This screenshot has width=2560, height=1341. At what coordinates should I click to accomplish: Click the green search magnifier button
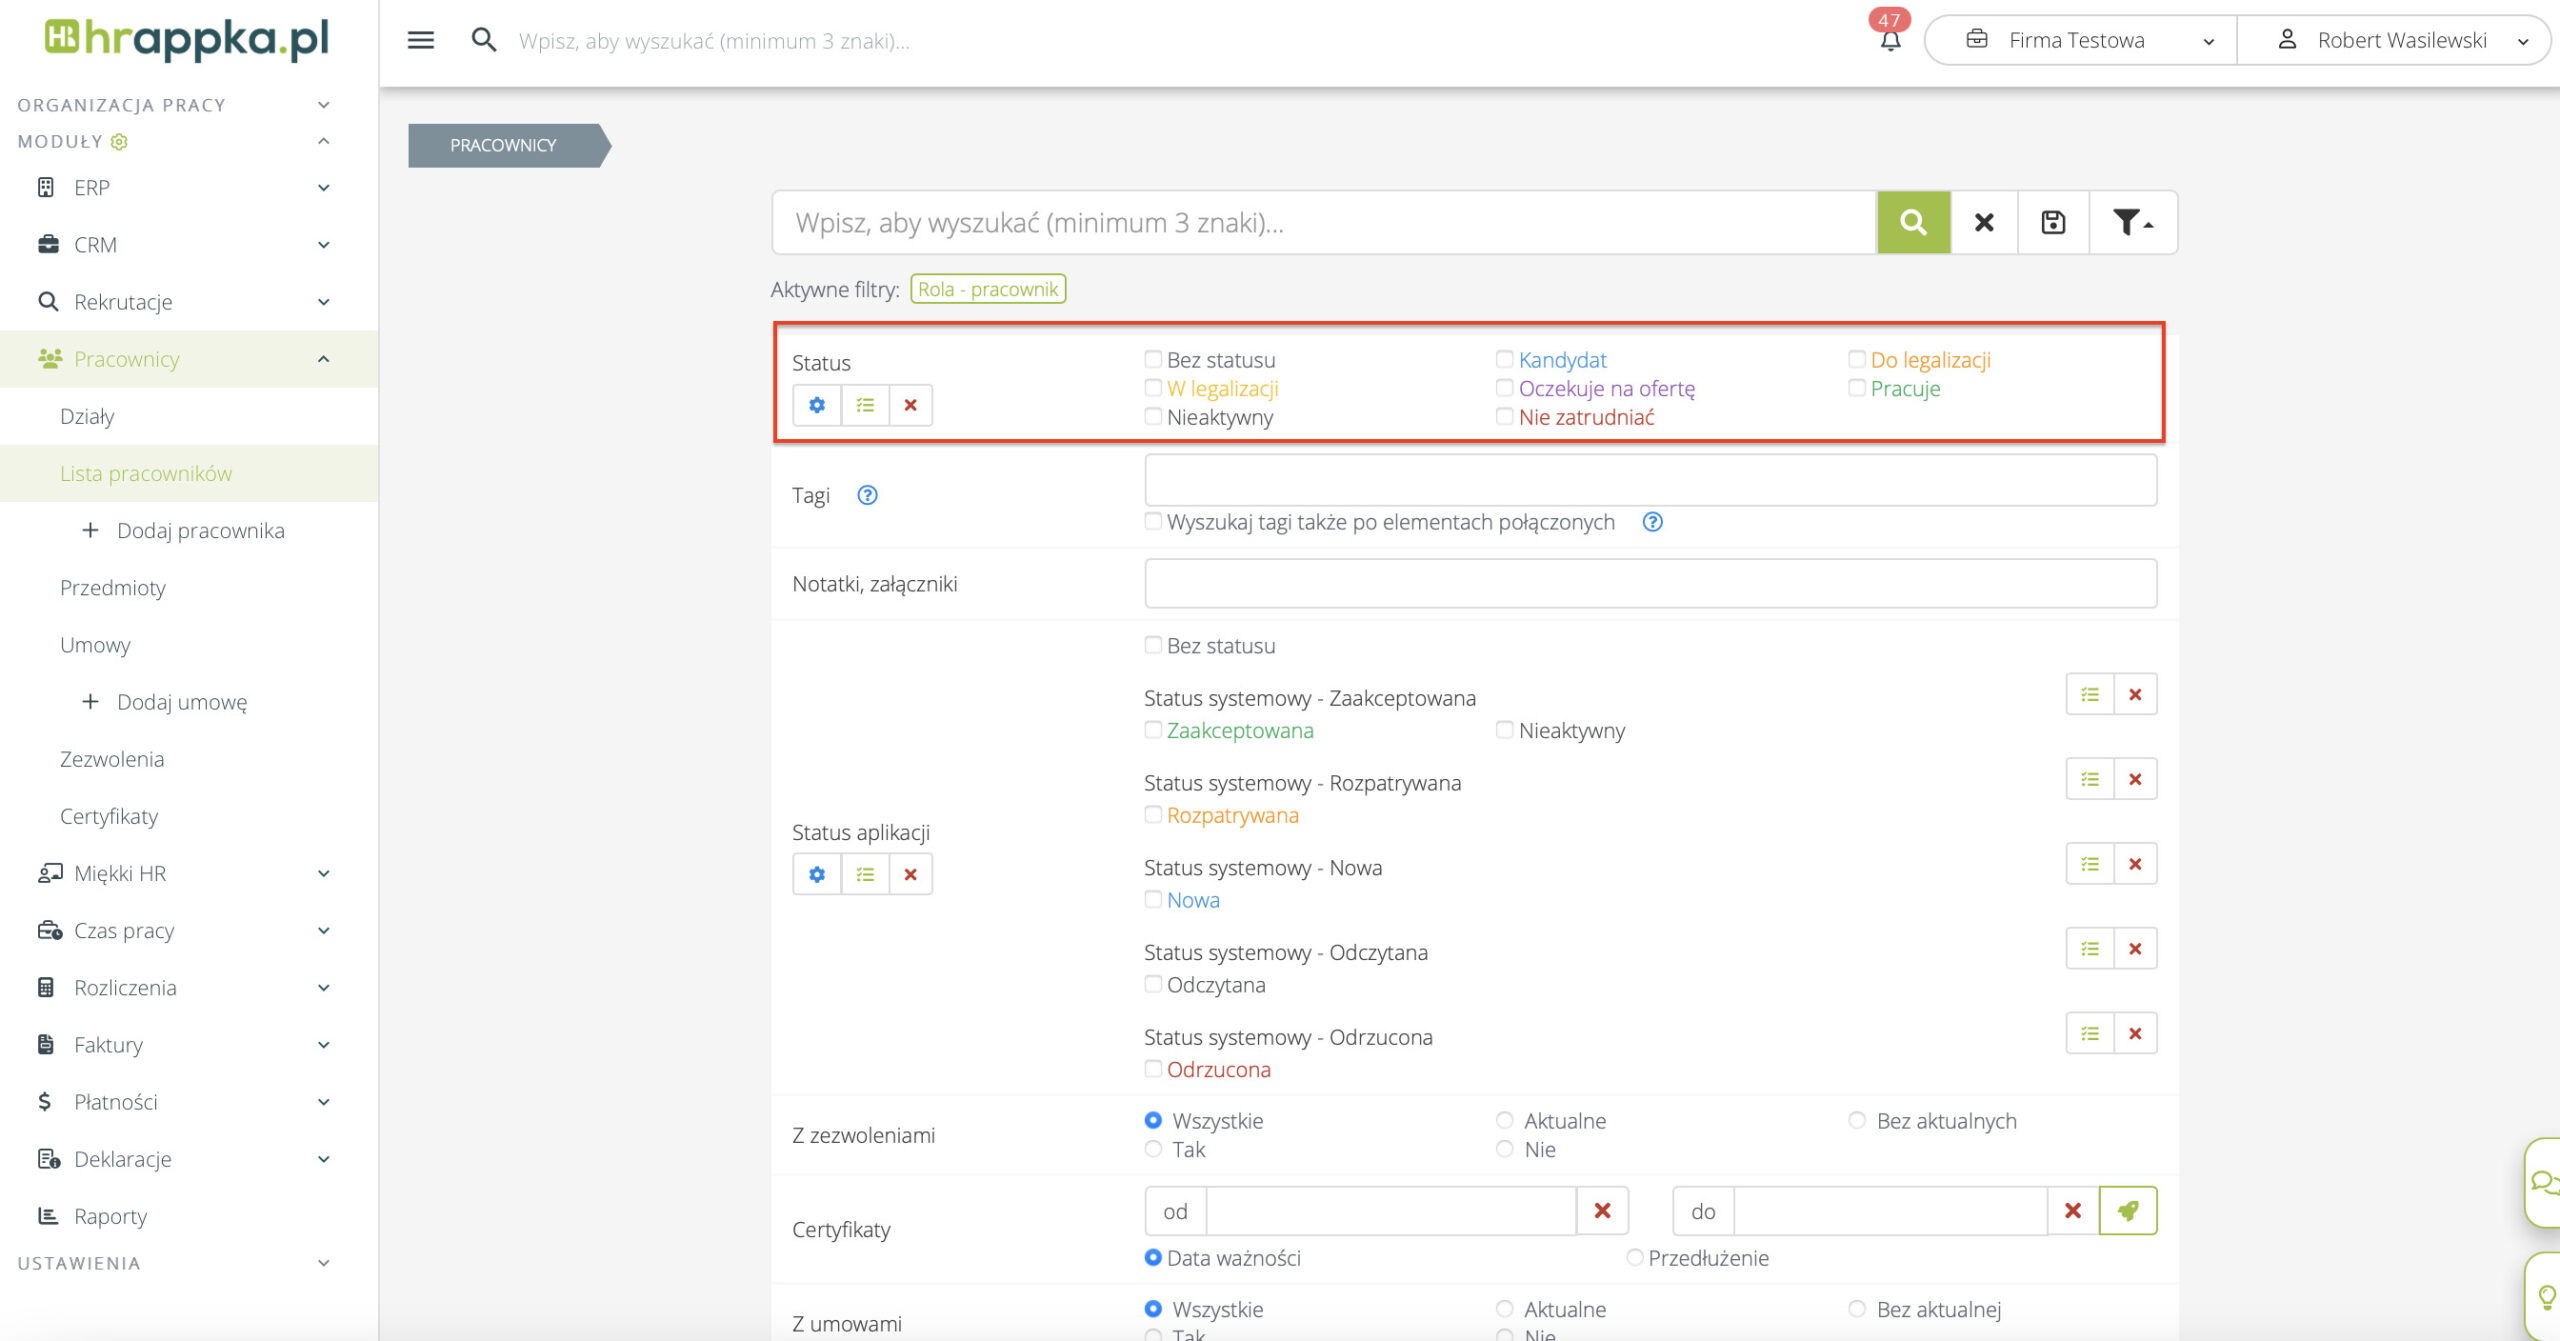(x=1912, y=222)
